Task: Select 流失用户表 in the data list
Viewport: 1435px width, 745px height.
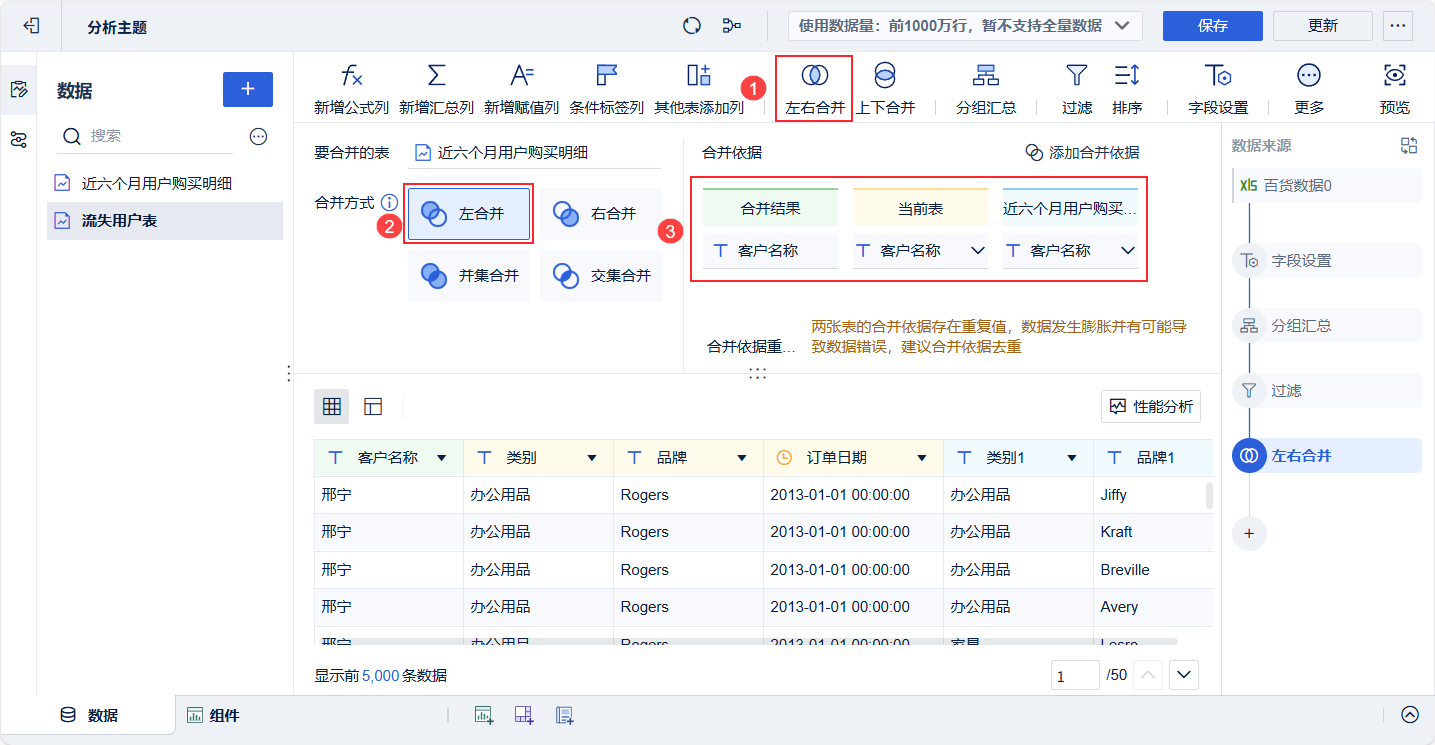Action: point(165,221)
